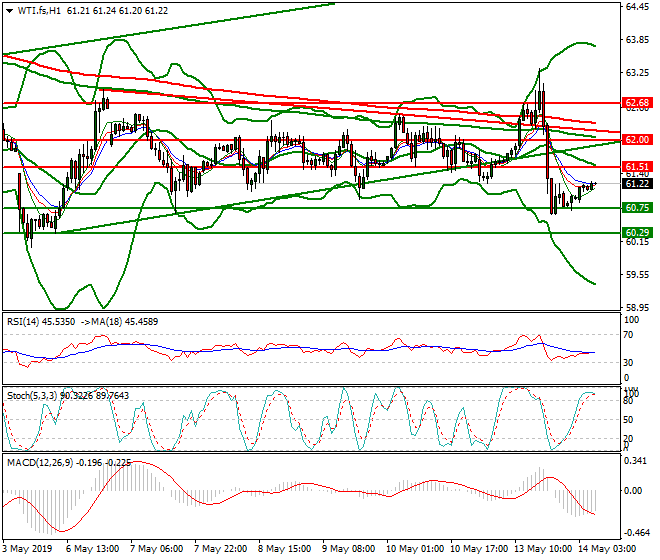Viewport: 660px width, 560px height.
Task: Click the 62.00 red price level label
Action: [x=637, y=140]
